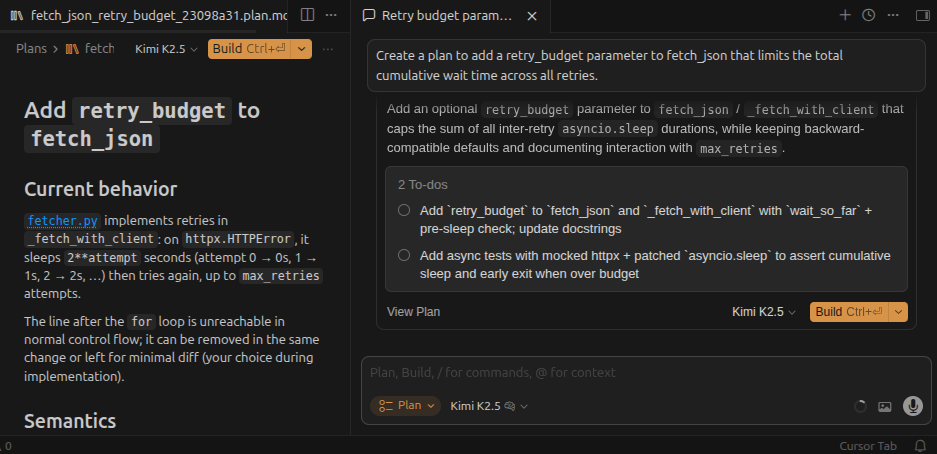Attach an image using image icon
The width and height of the screenshot is (937, 454).
coord(884,406)
